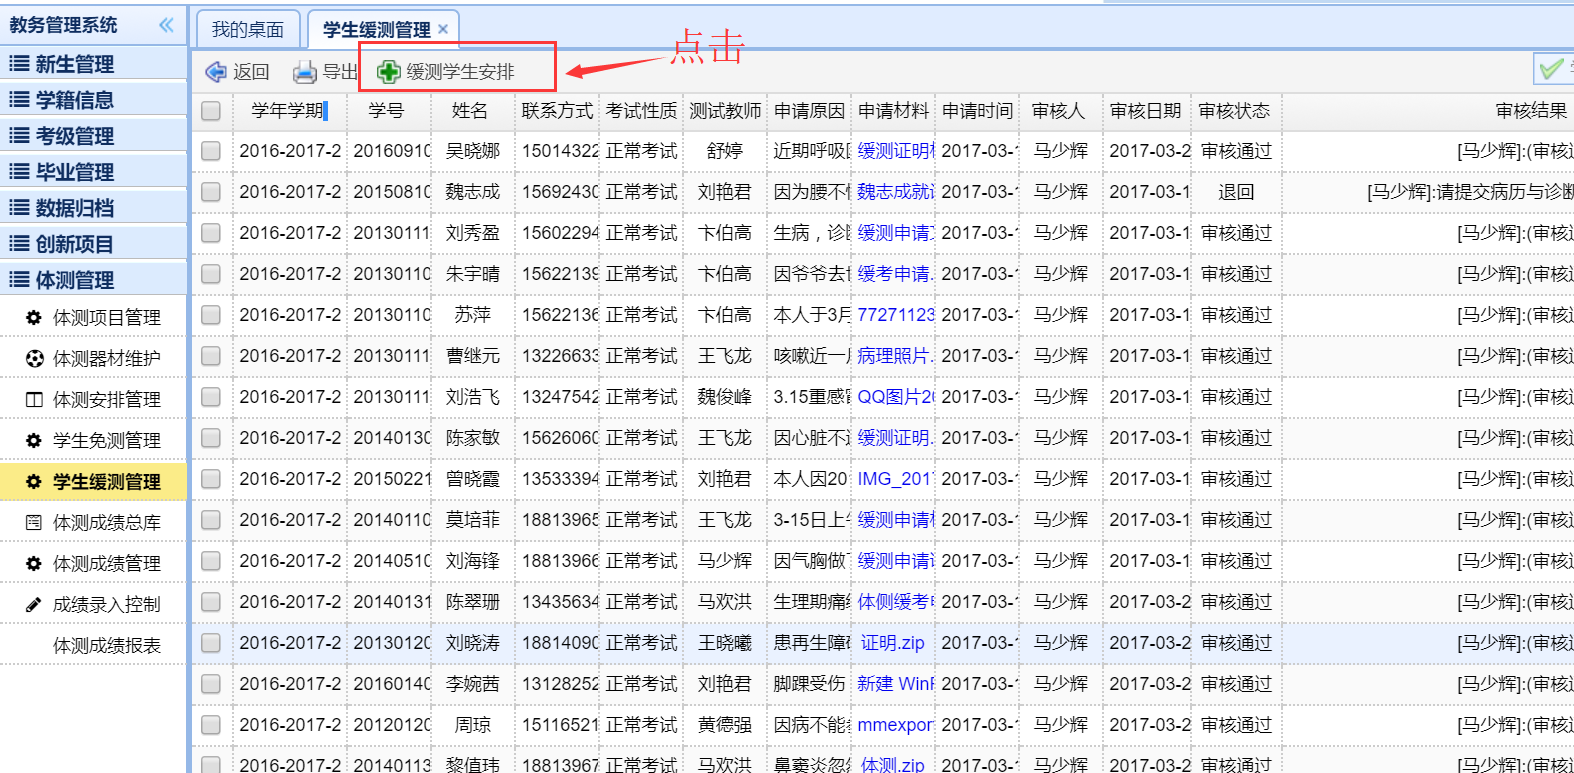The image size is (1574, 773).
Task: Open 体测器材维护 soccer ball icon item
Action: [x=34, y=359]
